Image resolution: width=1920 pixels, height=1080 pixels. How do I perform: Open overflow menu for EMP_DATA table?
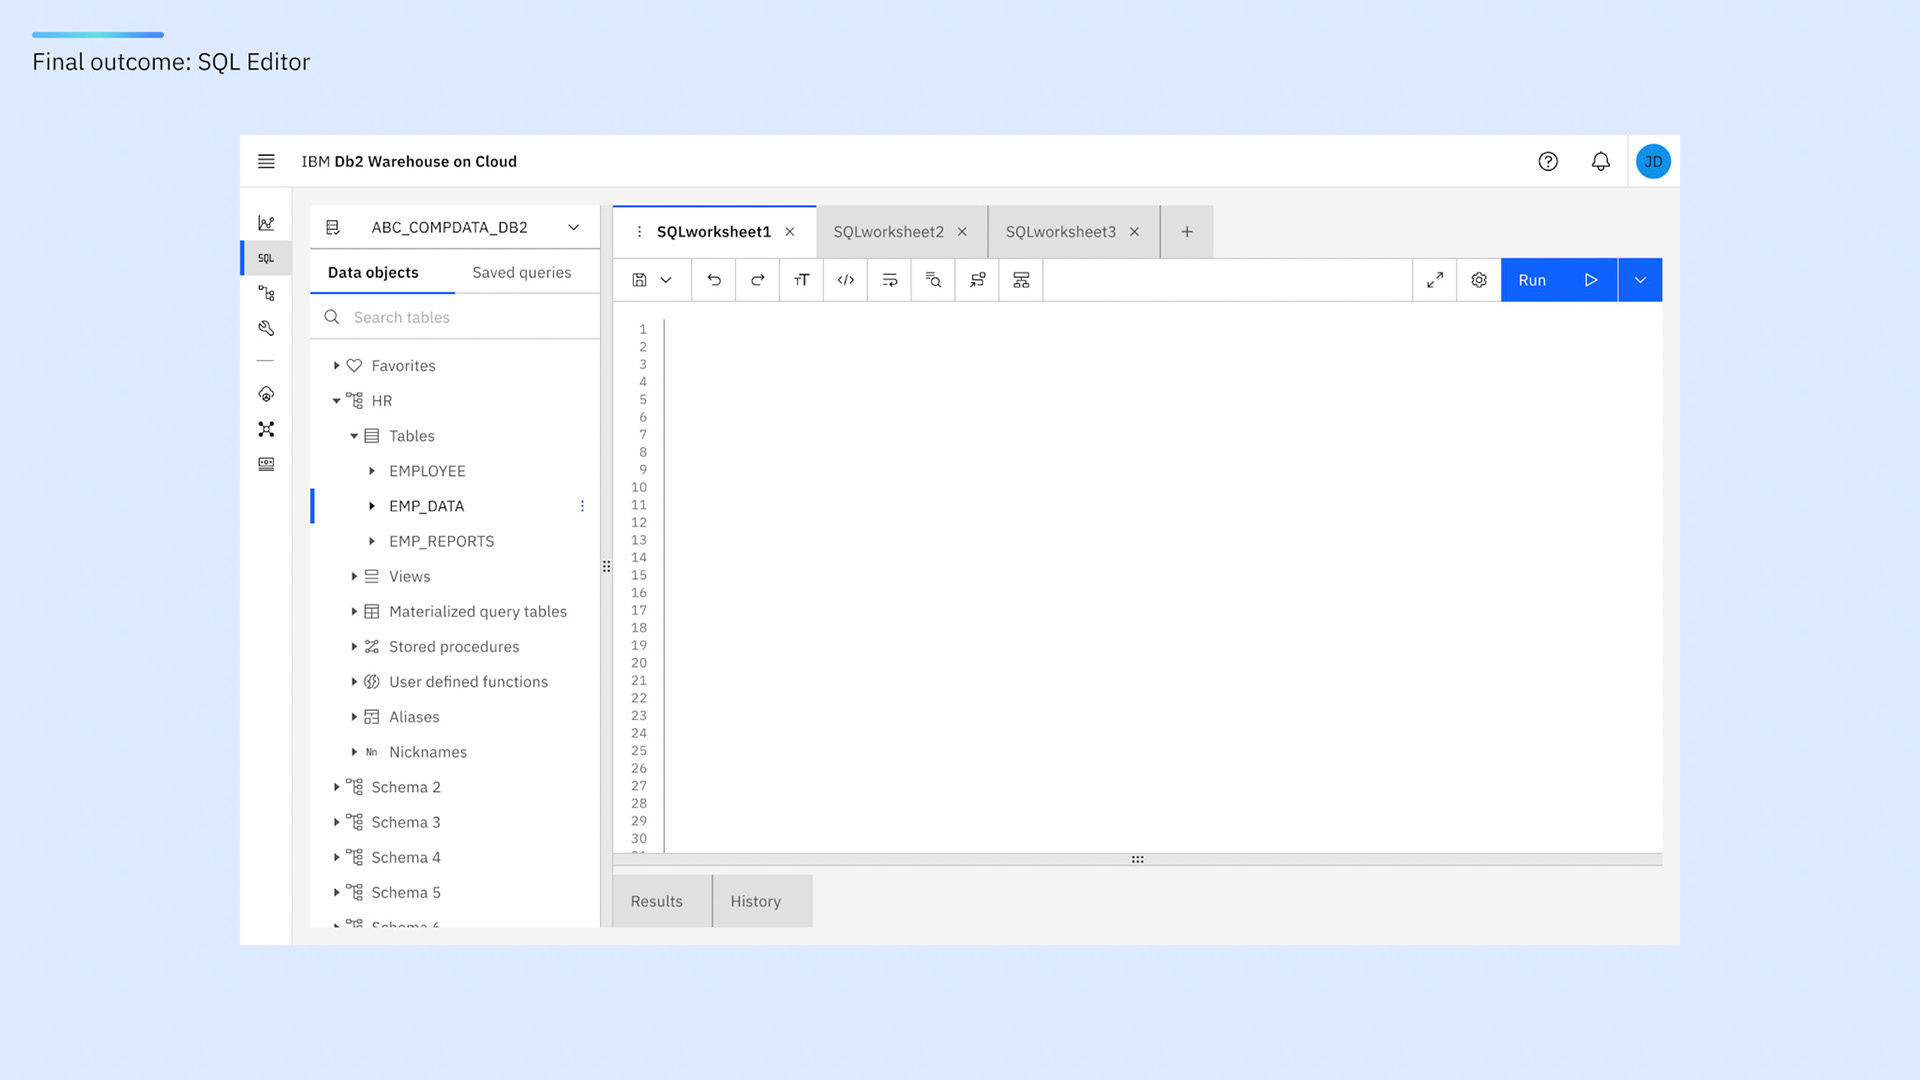pos(583,506)
